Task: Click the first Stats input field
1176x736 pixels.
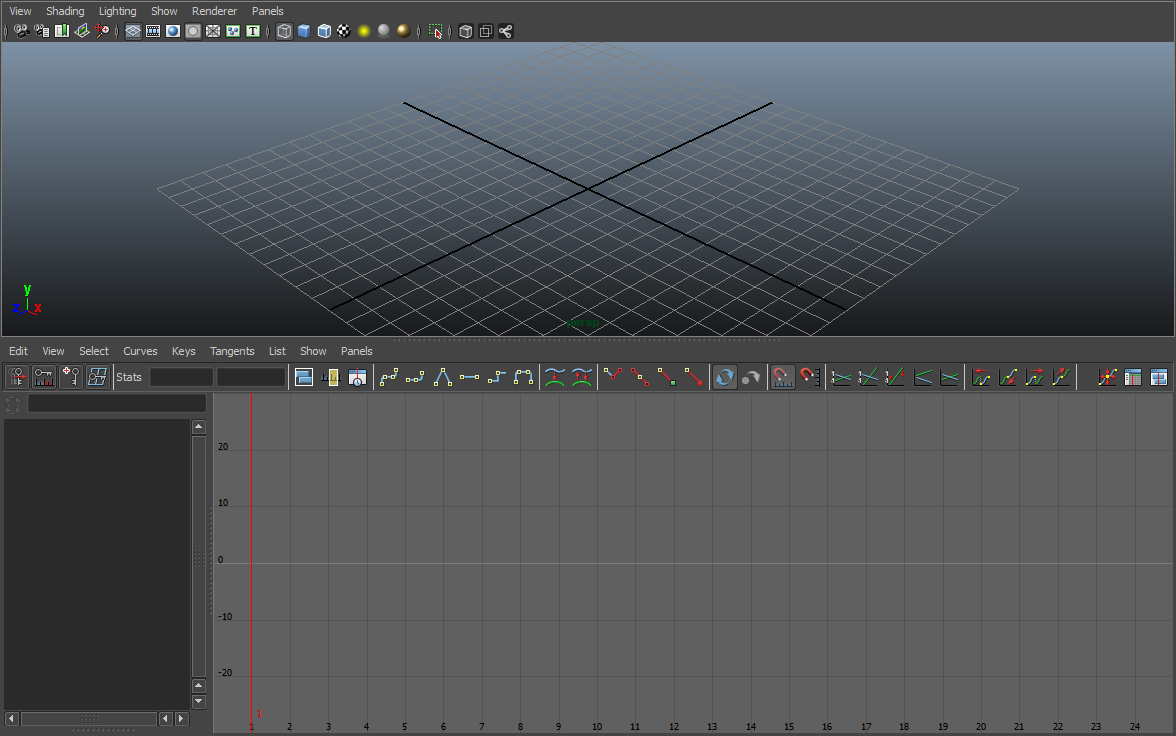Action: [x=181, y=377]
